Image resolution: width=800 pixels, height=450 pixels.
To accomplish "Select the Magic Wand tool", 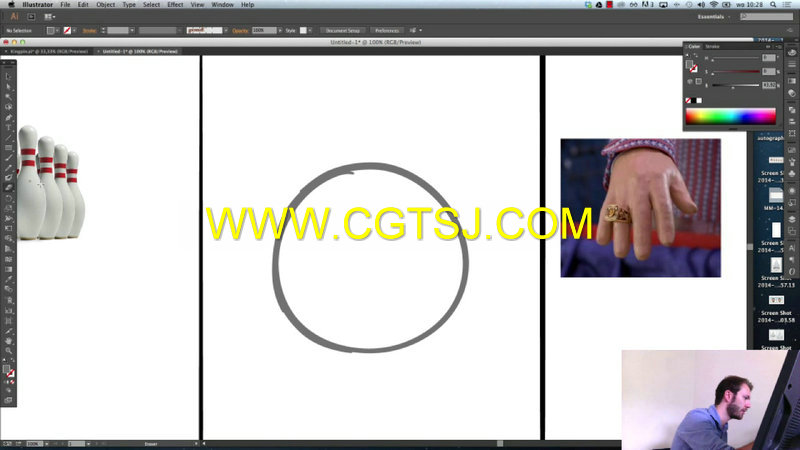I will point(8,97).
